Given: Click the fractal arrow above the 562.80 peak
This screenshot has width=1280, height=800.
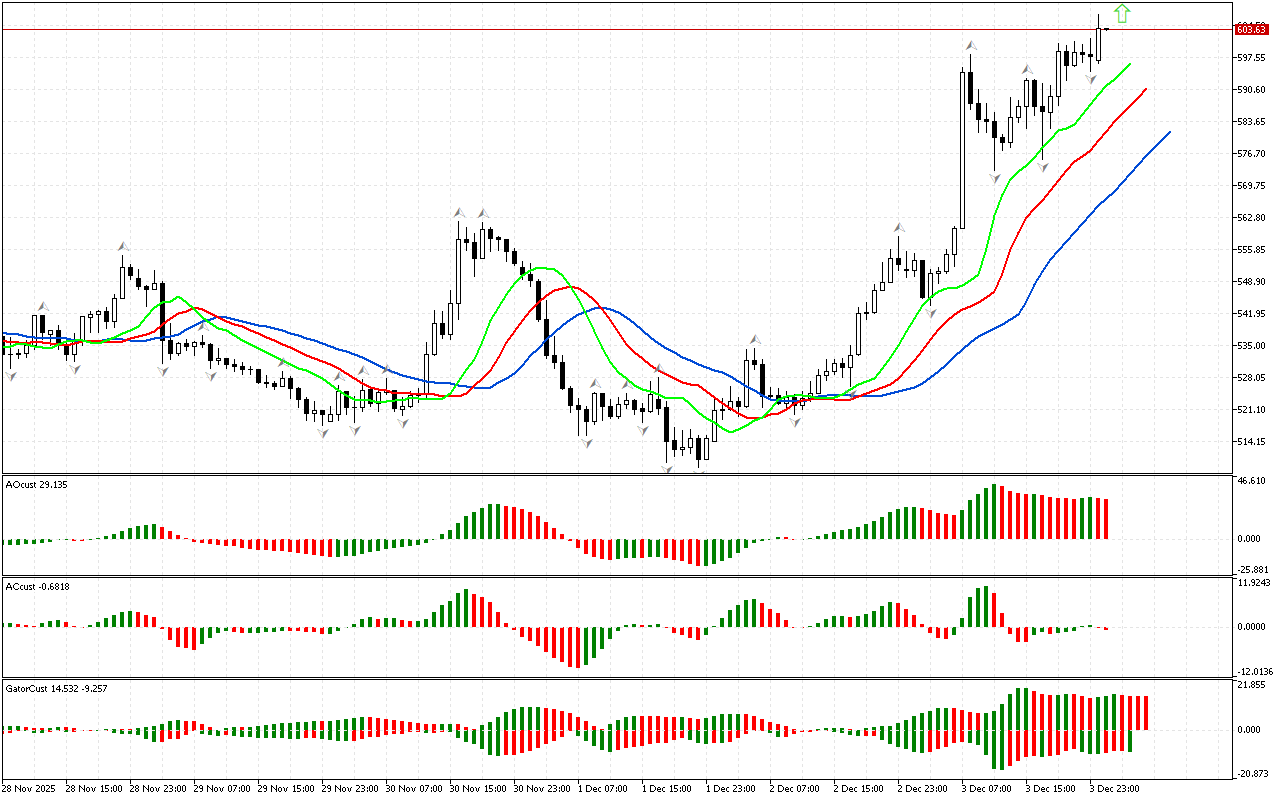Looking at the screenshot, I should click(x=459, y=212).
